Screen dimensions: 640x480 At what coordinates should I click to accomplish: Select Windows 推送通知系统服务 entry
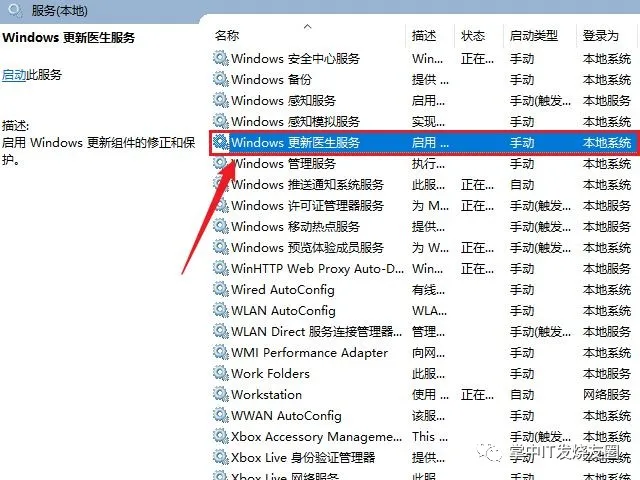(424, 184)
